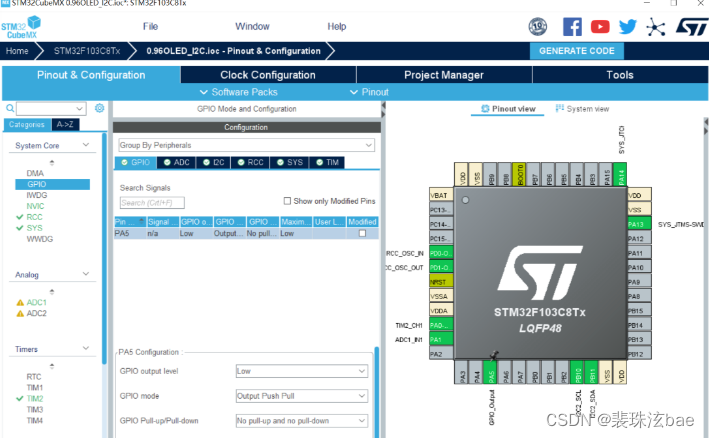This screenshot has width=709, height=438.
Task: Open ST Facebook page icon
Action: click(x=572, y=27)
